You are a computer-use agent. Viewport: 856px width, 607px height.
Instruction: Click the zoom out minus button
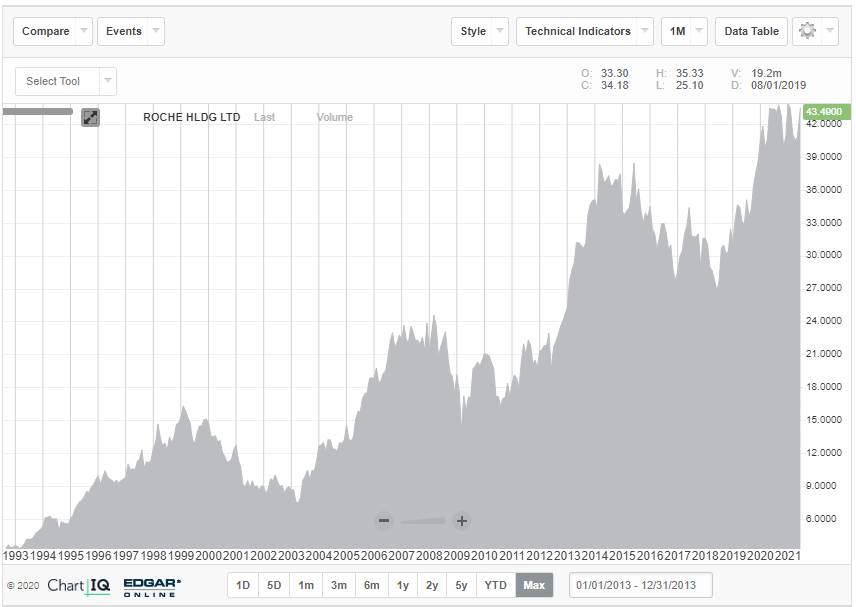pyautogui.click(x=384, y=521)
